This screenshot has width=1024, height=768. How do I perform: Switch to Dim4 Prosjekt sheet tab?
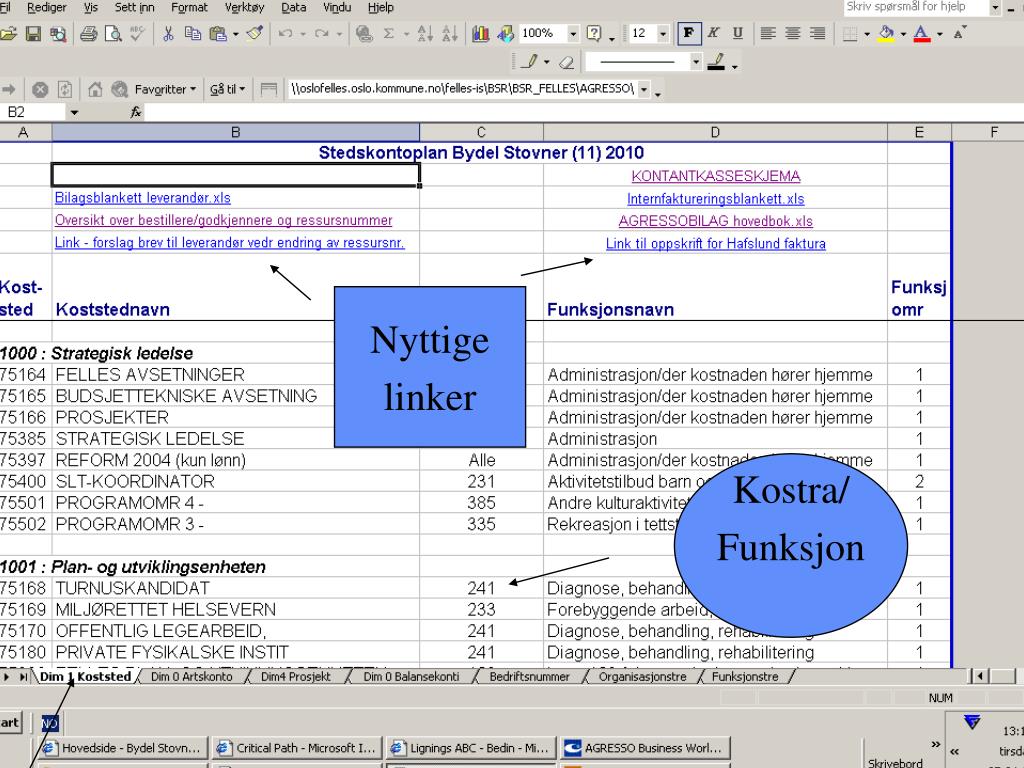(296, 677)
